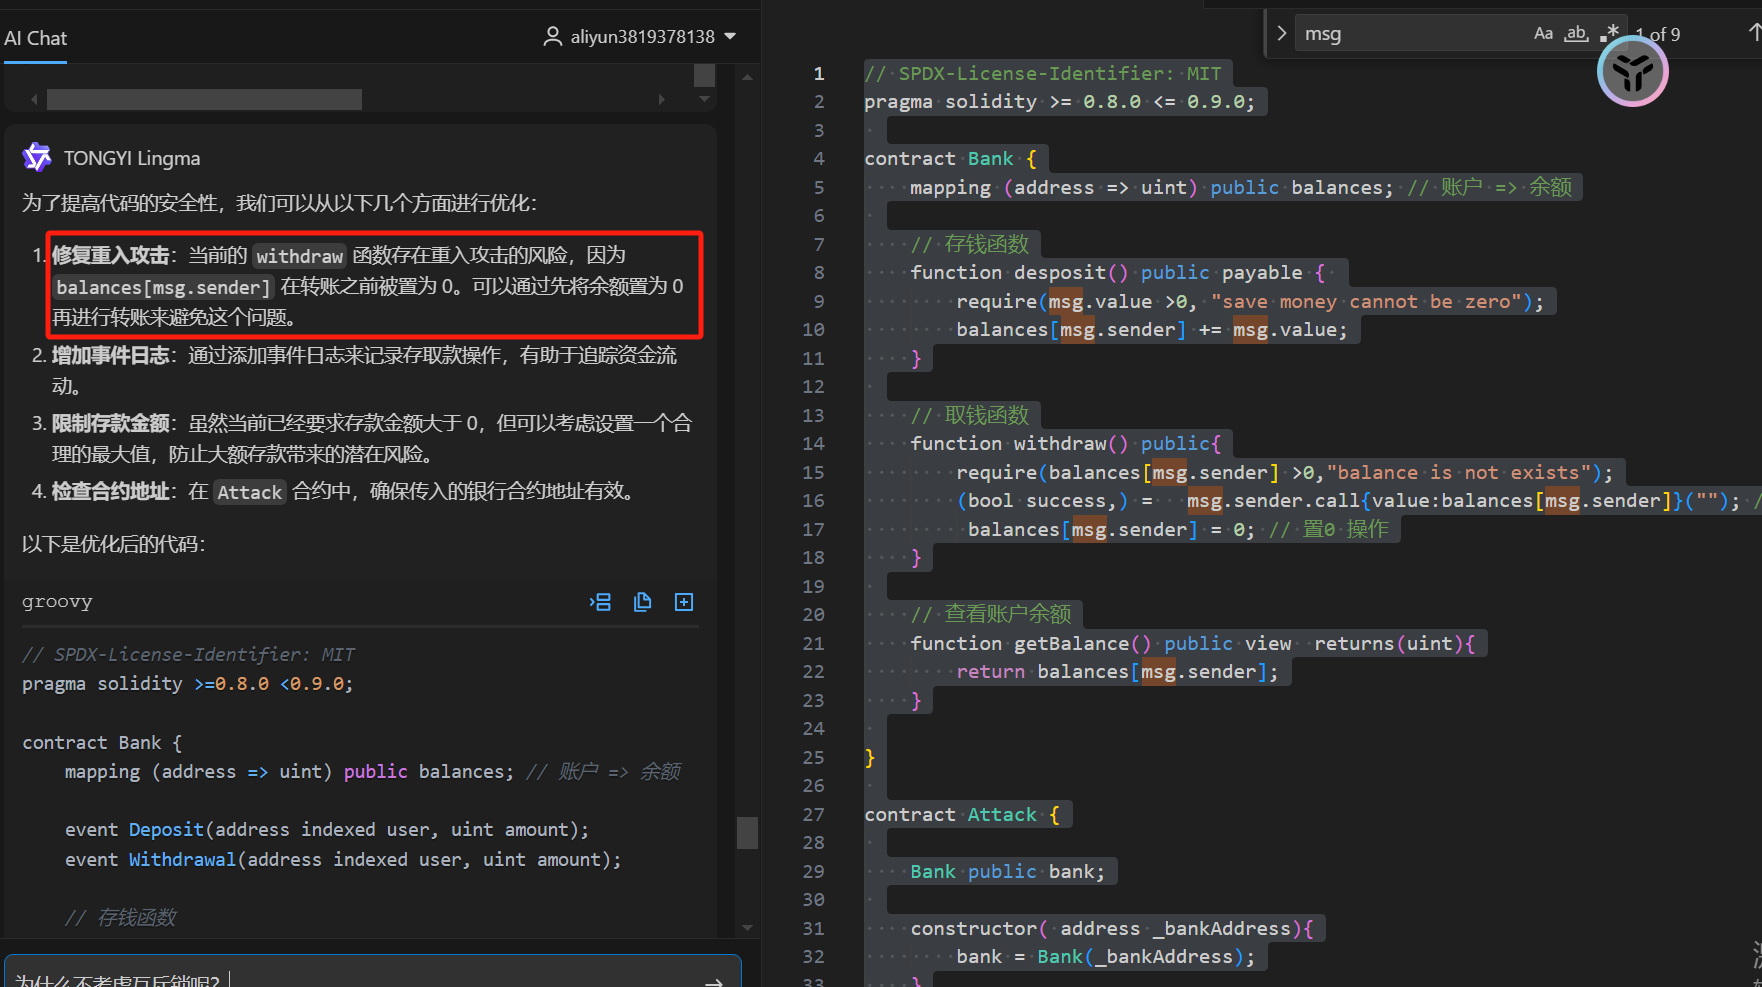Click the 'require(msg.value >0' line in the editor
The width and height of the screenshot is (1762, 987).
tap(1250, 301)
